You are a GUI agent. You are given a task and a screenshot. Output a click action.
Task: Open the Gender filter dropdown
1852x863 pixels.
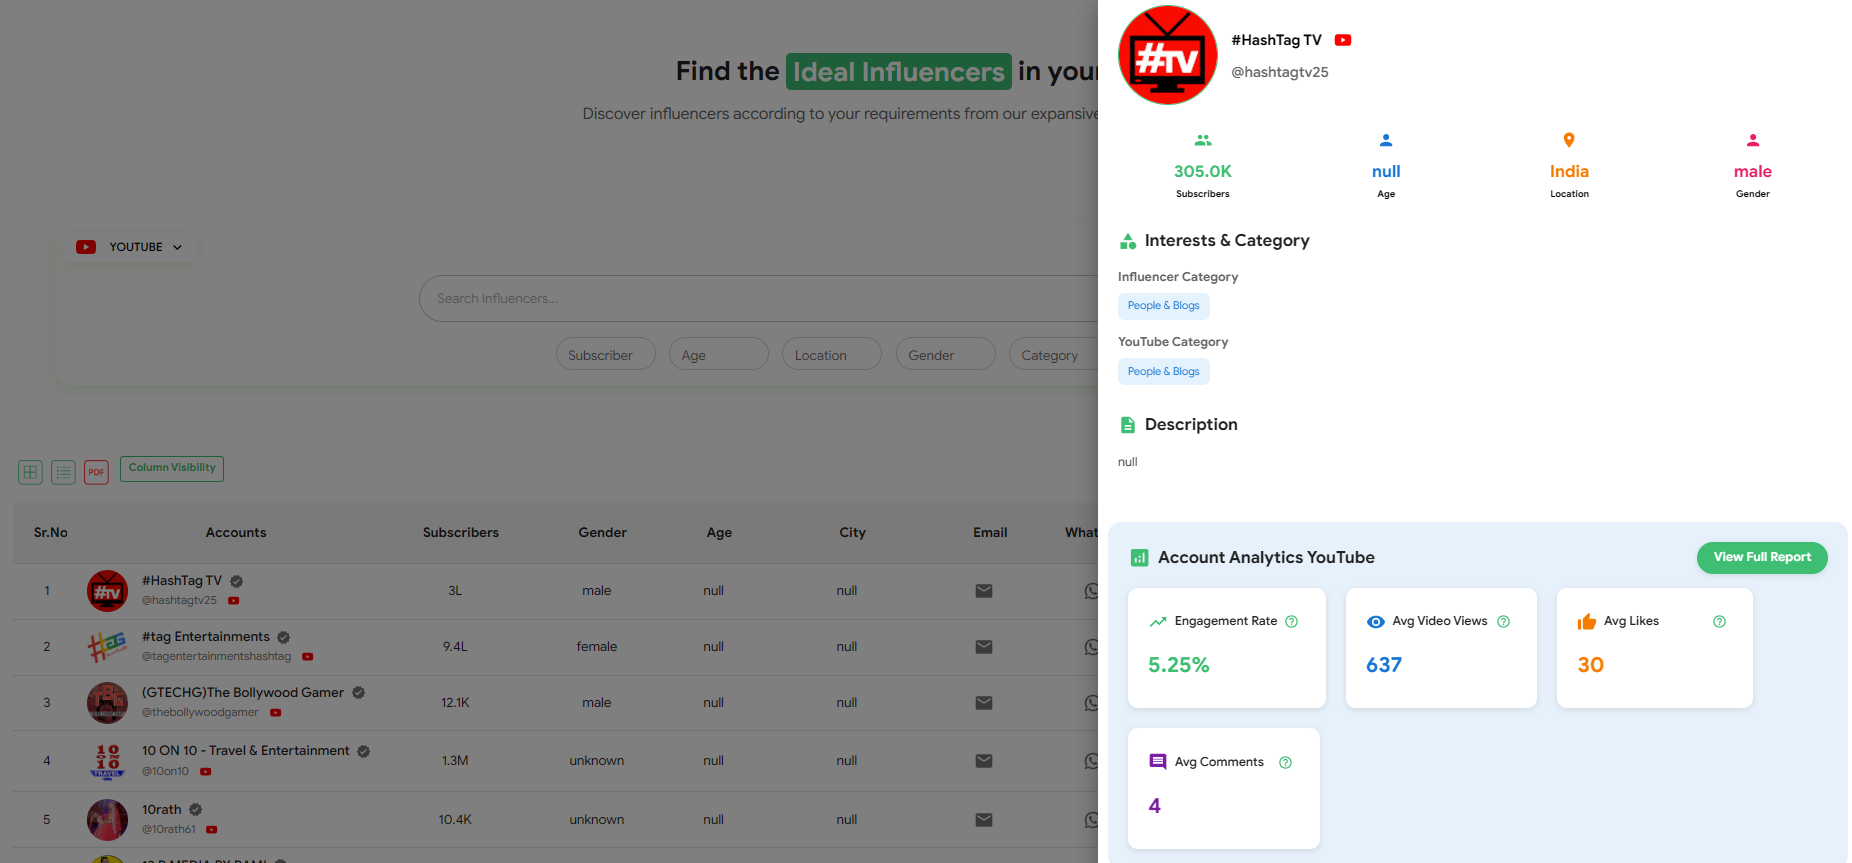[x=945, y=354]
